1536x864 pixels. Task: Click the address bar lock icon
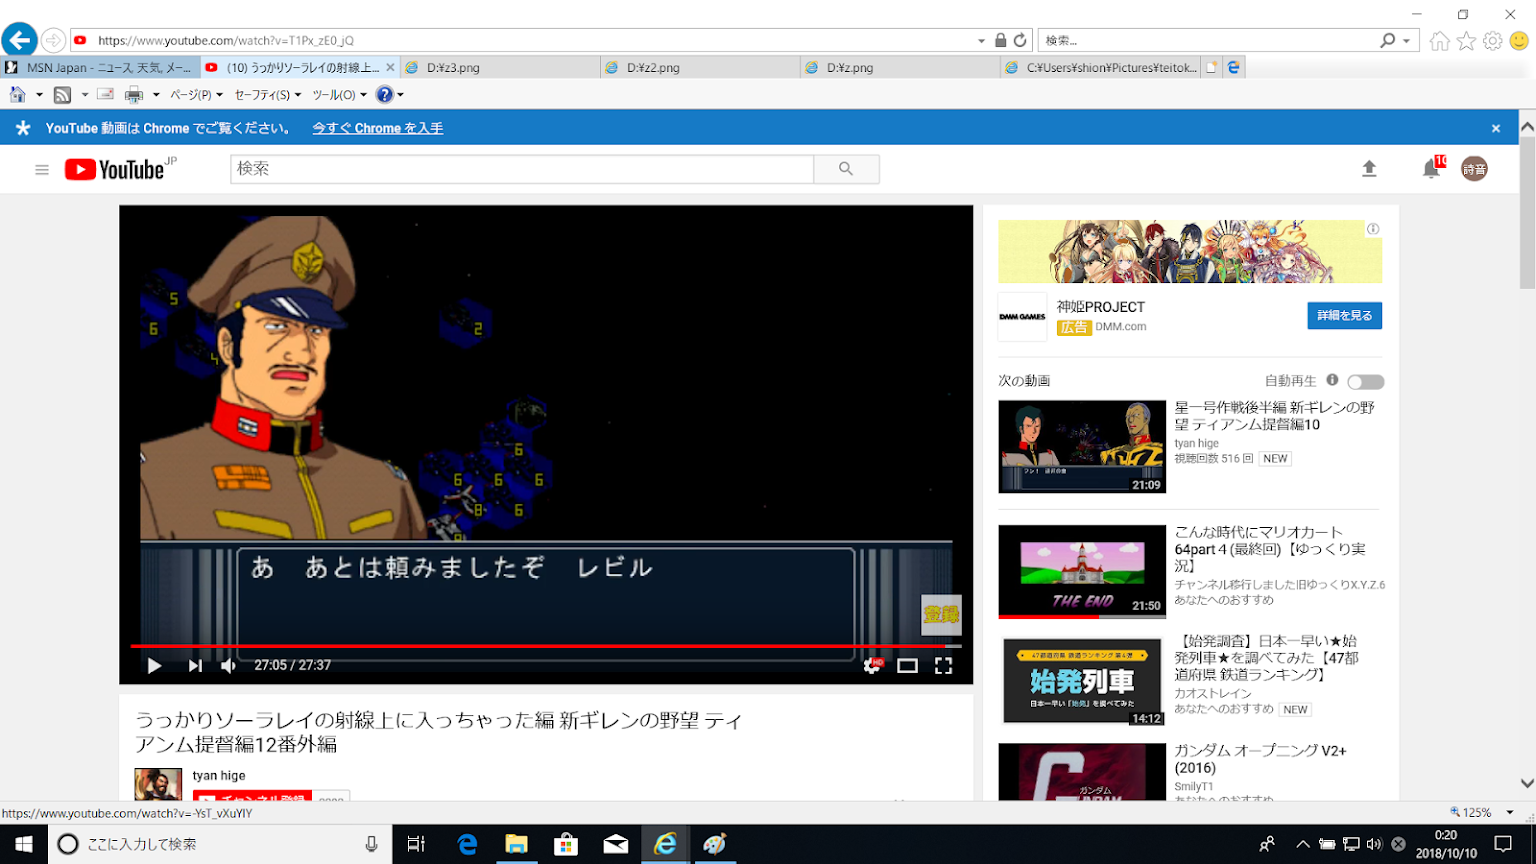(1000, 40)
